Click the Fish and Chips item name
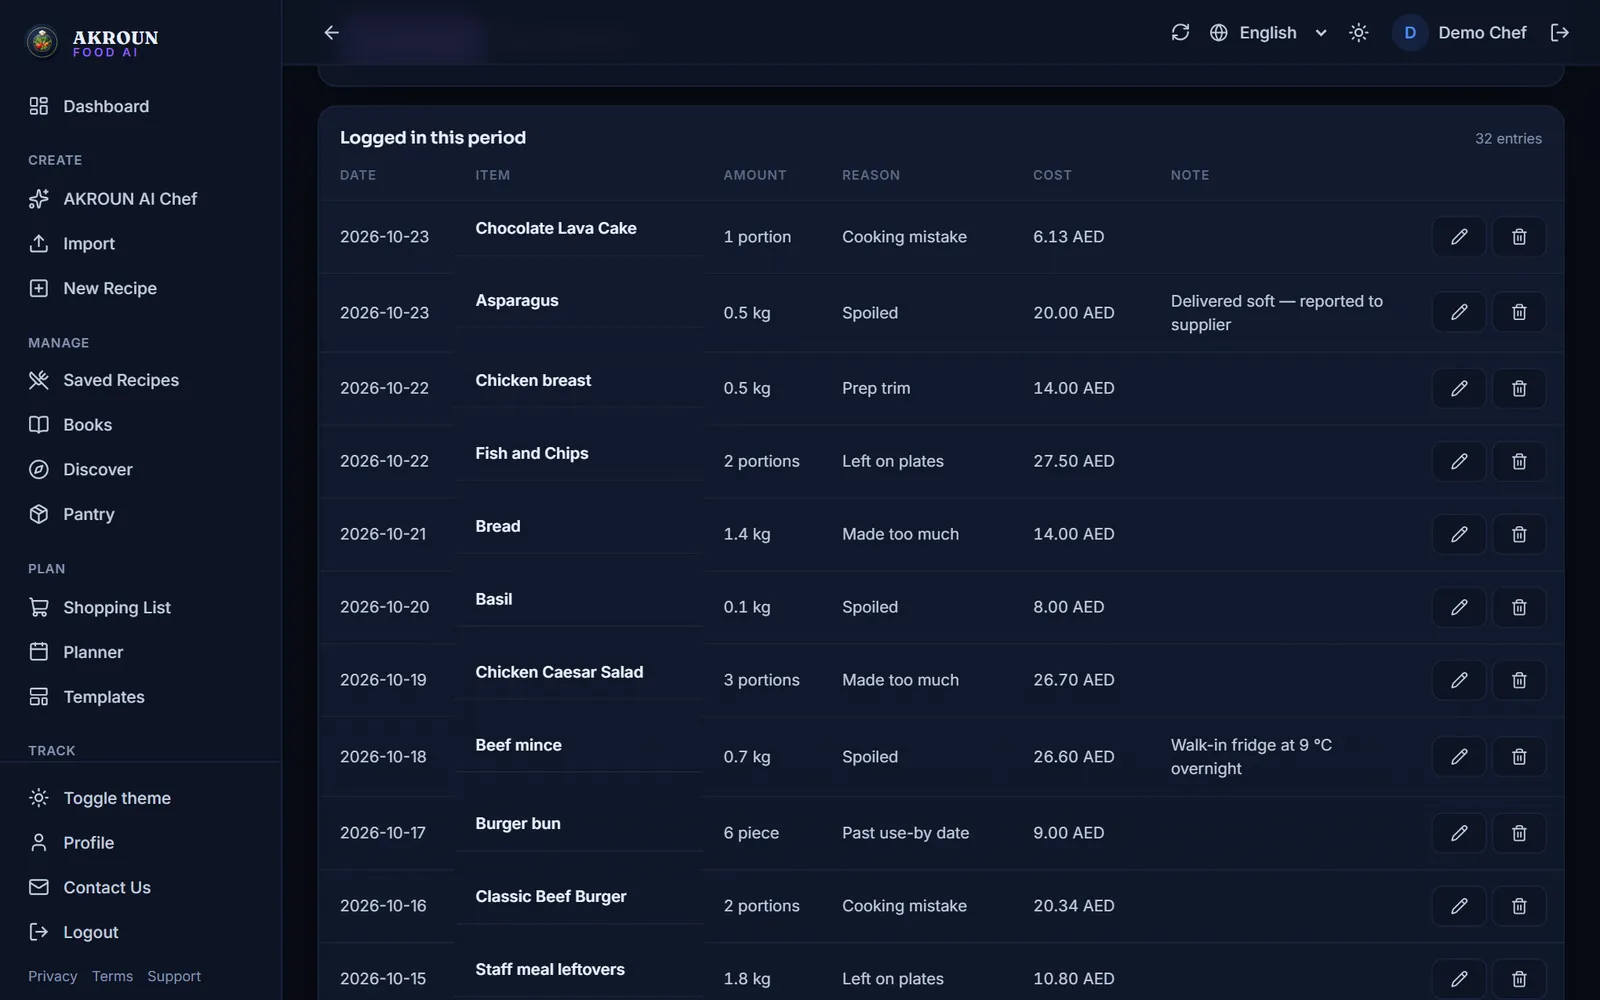This screenshot has height=1000, width=1600. pos(531,453)
